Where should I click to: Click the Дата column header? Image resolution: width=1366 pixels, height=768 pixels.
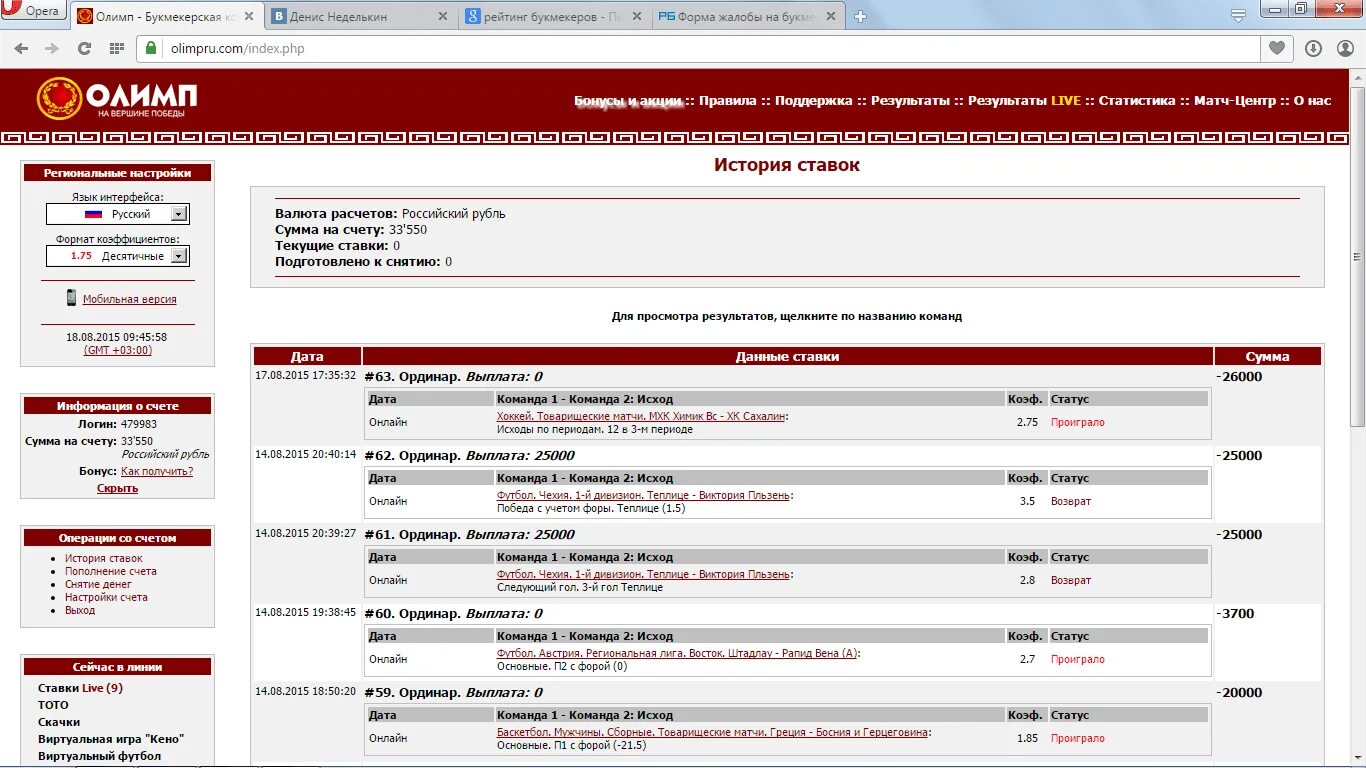(x=307, y=356)
